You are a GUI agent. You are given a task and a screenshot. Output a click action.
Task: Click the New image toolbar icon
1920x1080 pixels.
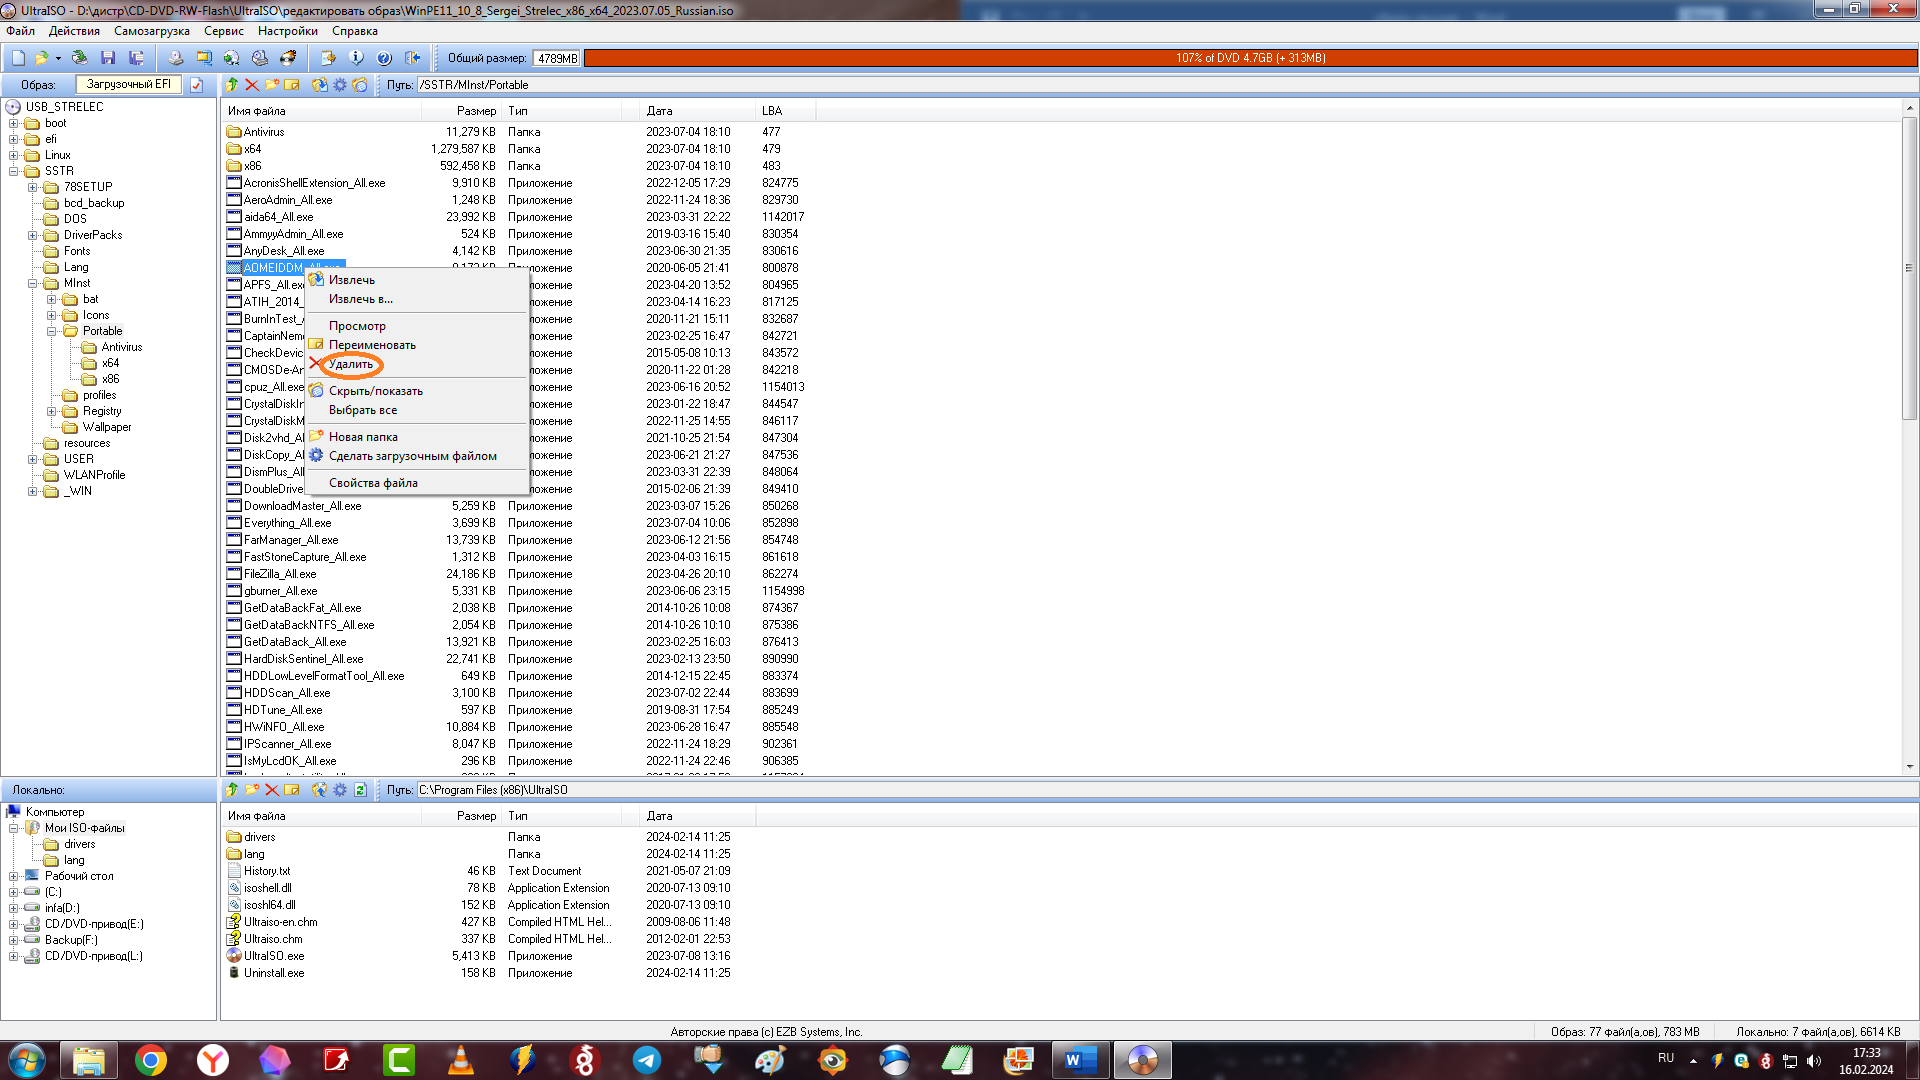coord(18,58)
